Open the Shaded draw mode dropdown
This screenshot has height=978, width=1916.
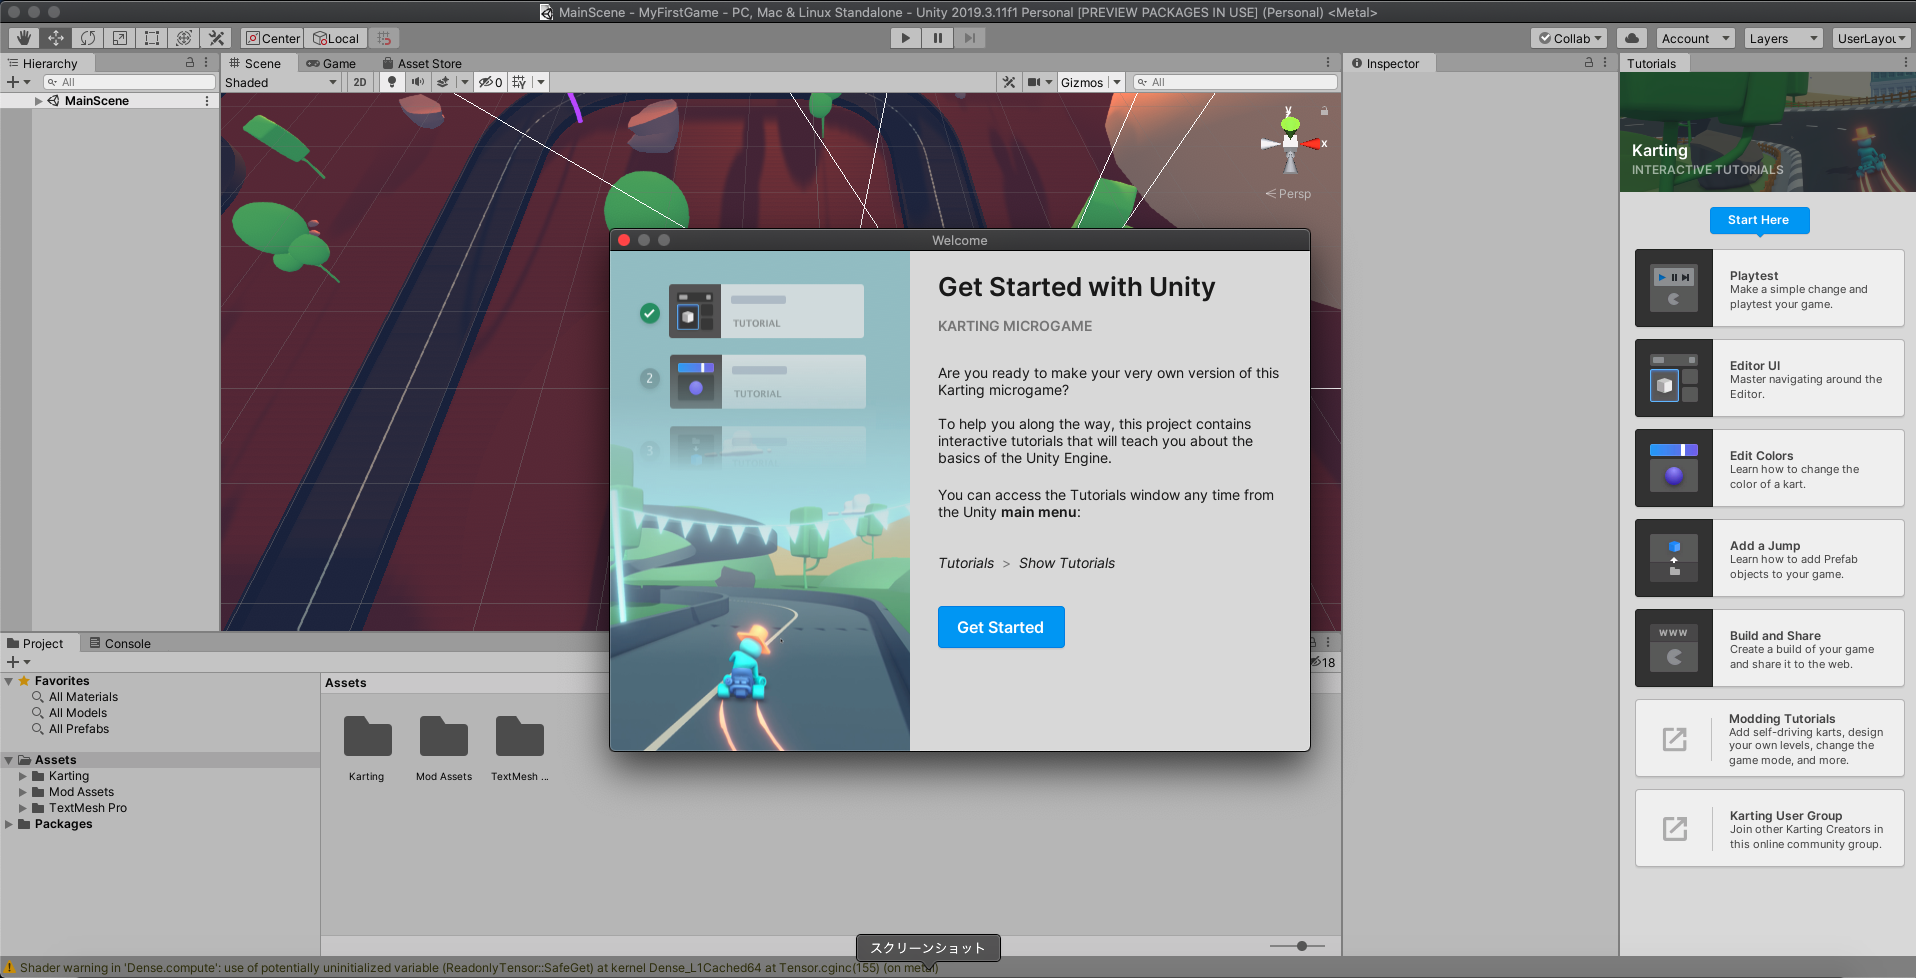pos(281,82)
